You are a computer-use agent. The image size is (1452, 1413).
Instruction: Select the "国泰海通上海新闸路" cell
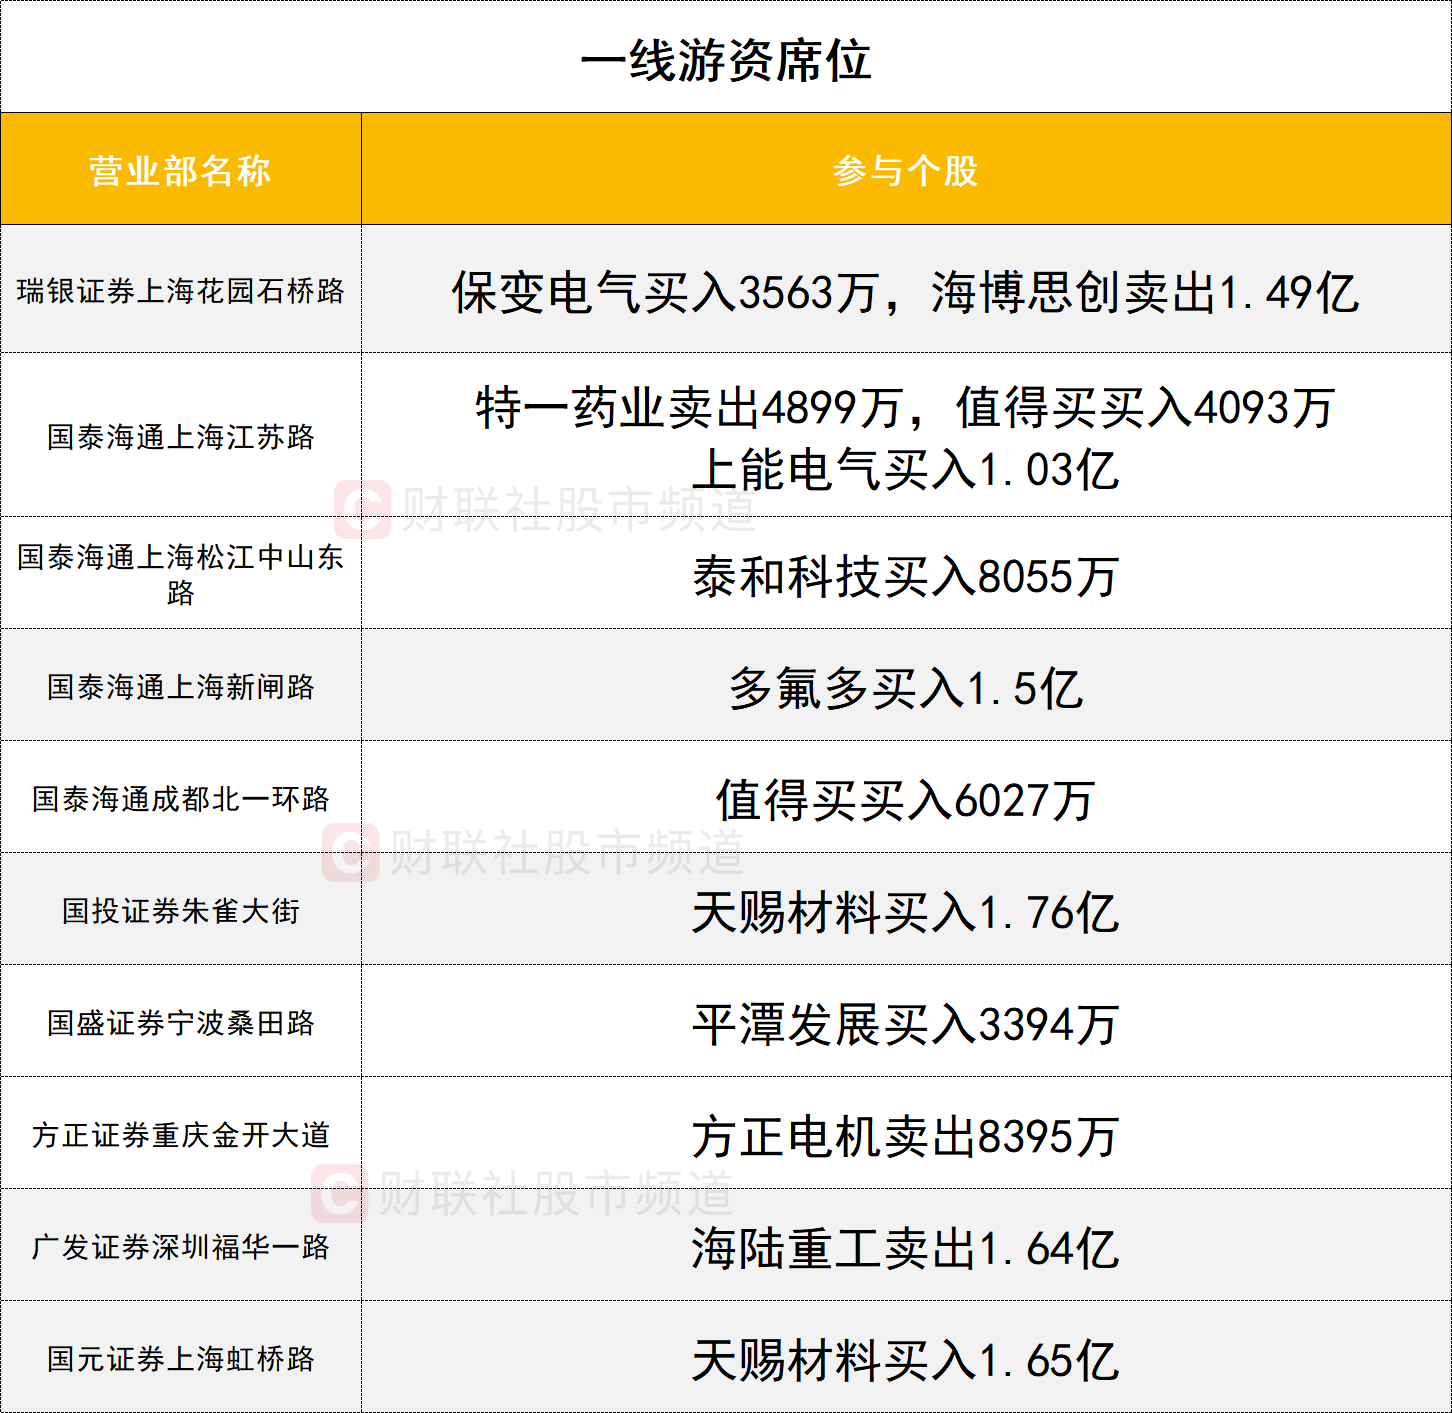point(181,685)
